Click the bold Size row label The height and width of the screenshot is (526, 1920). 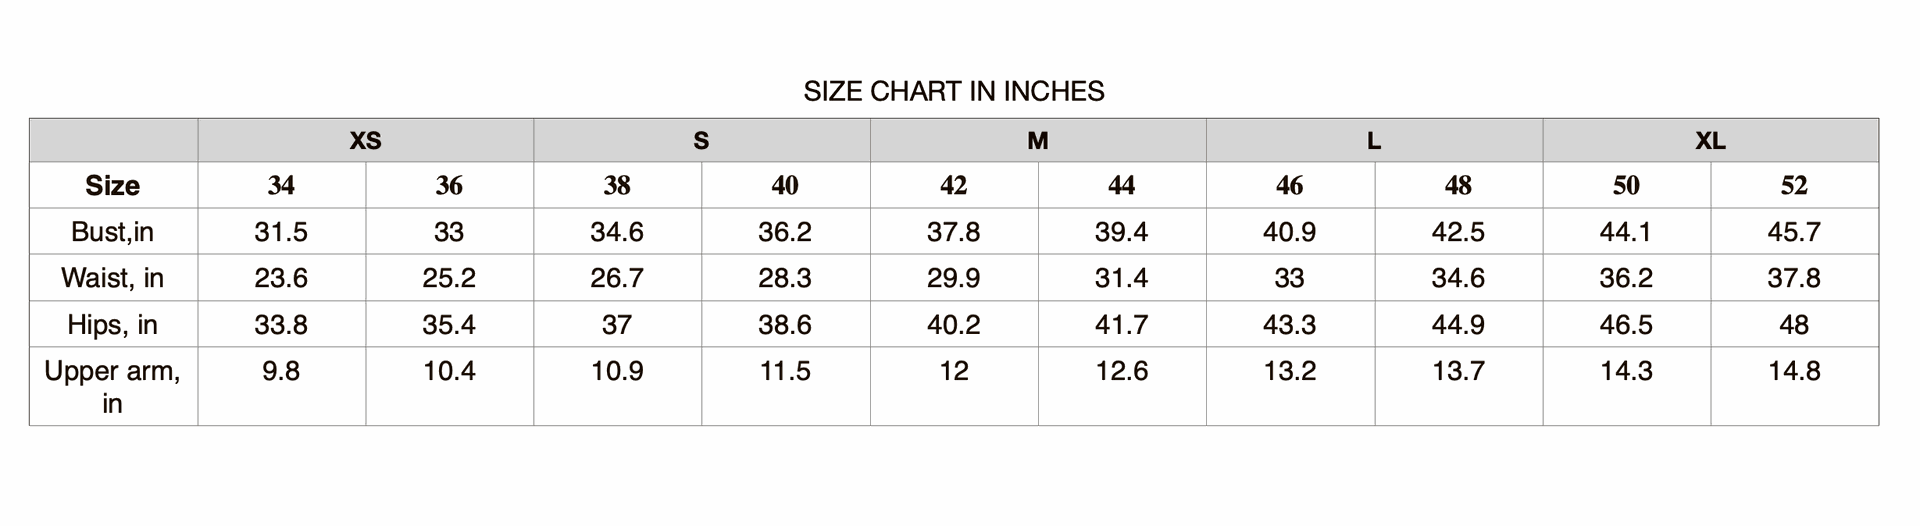(x=113, y=185)
